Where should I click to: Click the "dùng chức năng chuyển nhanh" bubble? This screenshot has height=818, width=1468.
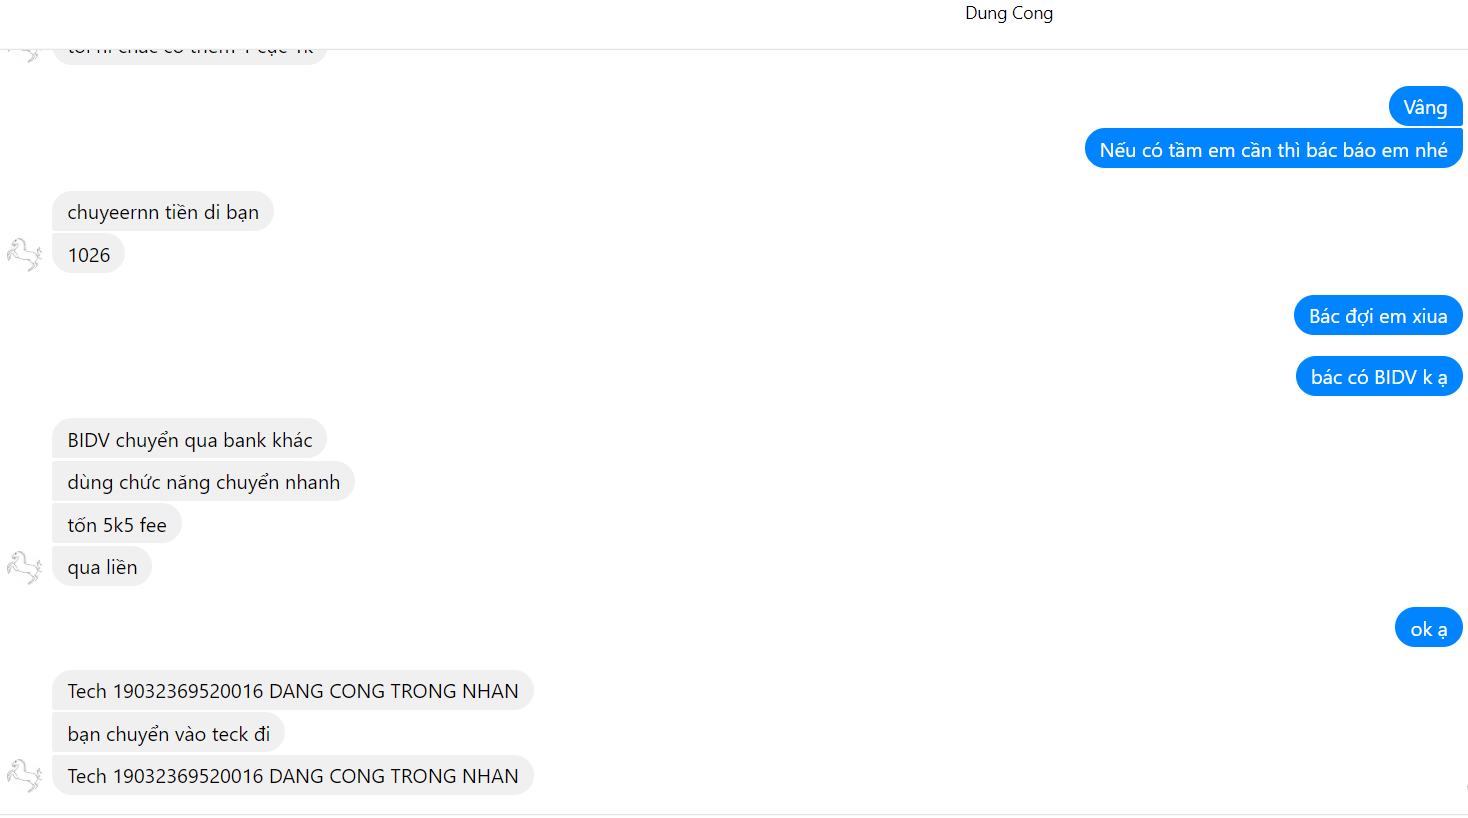click(x=203, y=482)
